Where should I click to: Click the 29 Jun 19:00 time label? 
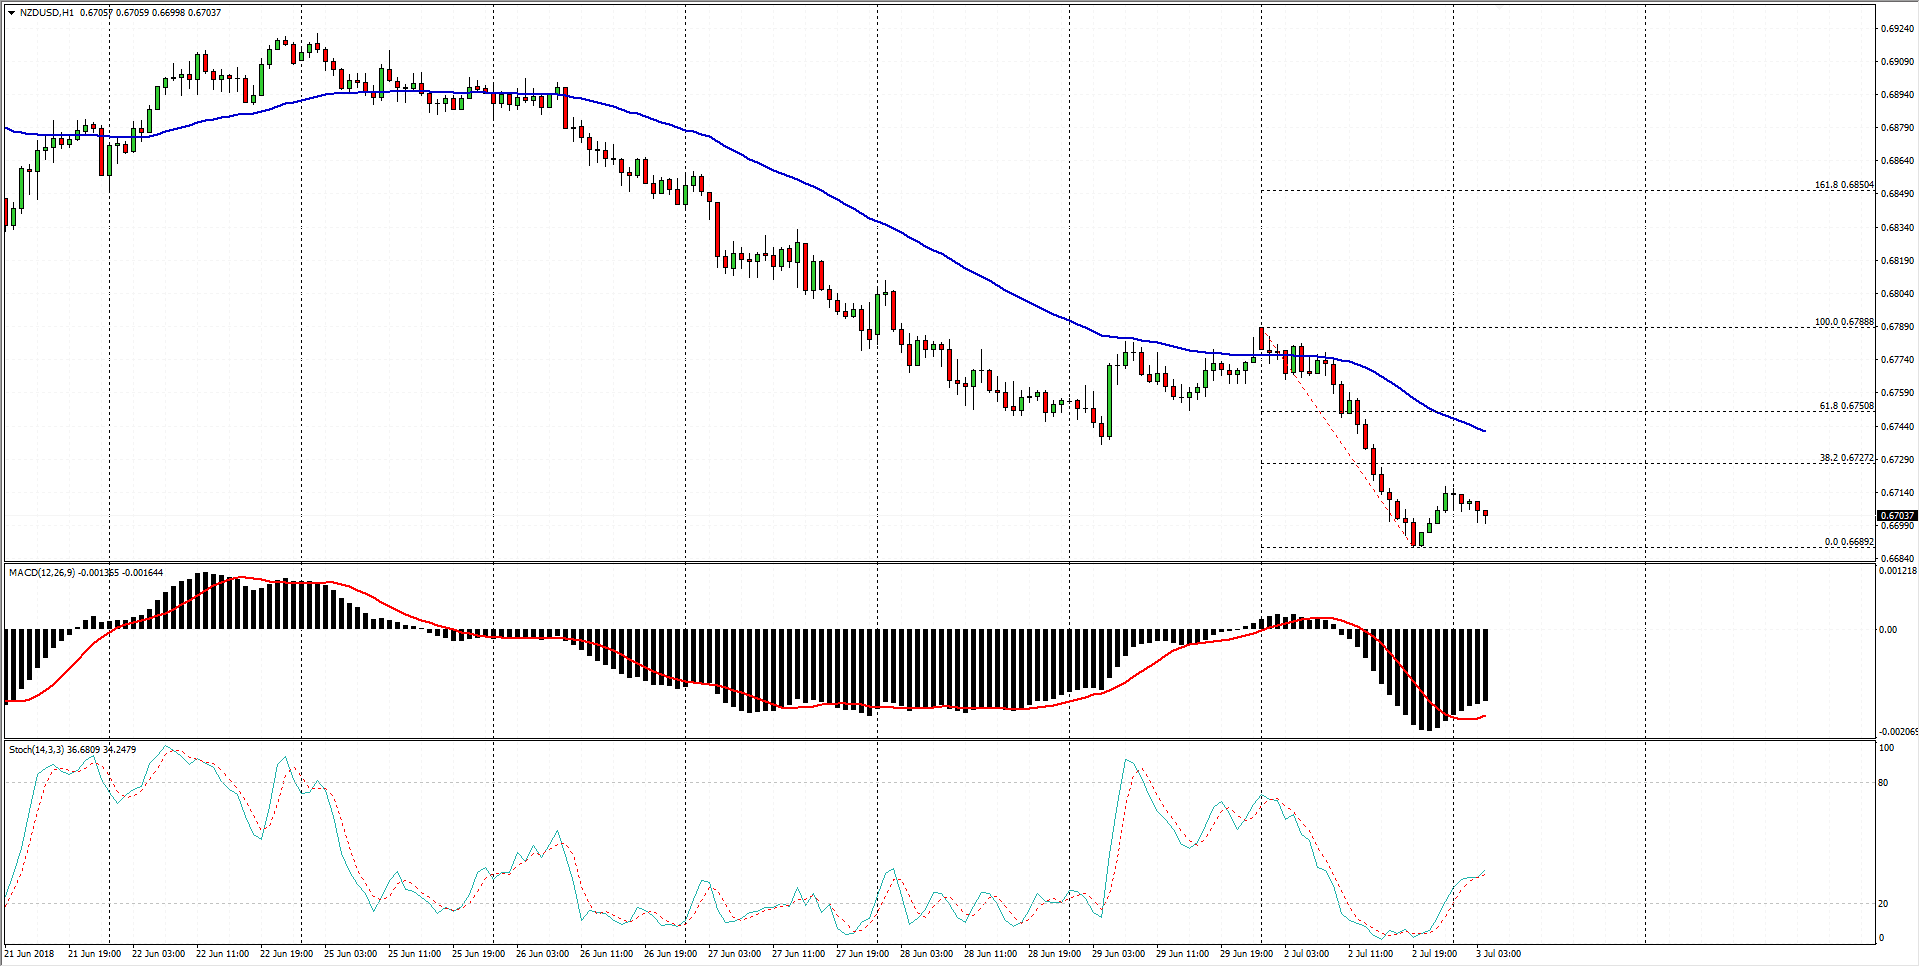pos(1245,954)
